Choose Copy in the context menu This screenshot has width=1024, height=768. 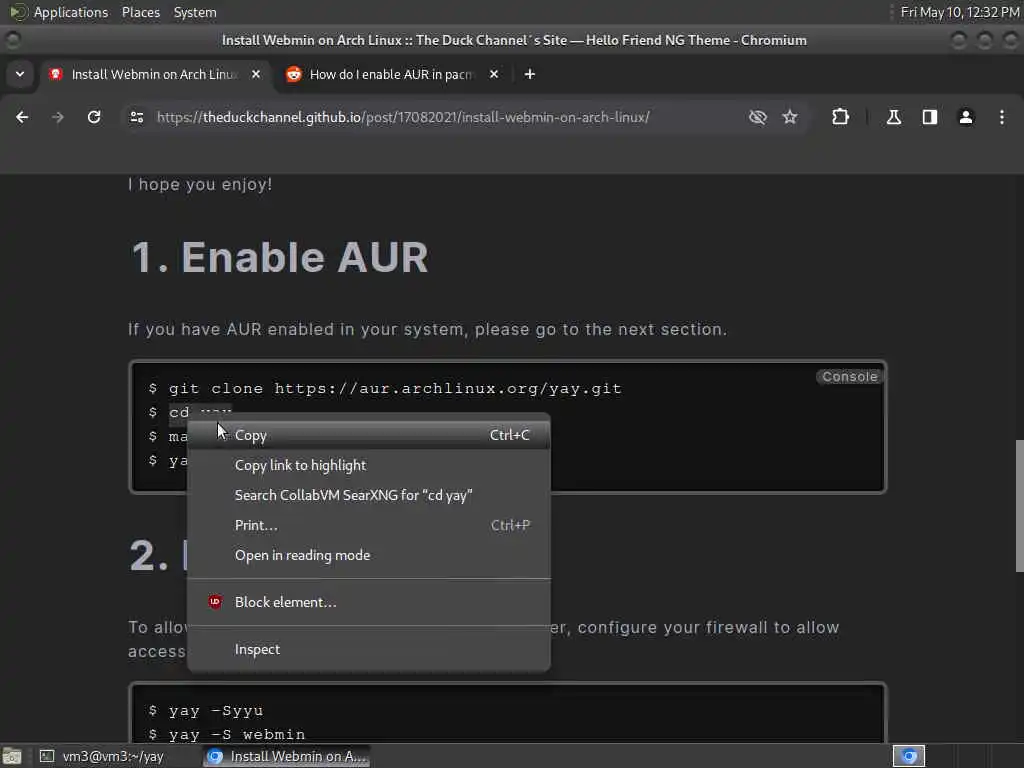(369, 435)
